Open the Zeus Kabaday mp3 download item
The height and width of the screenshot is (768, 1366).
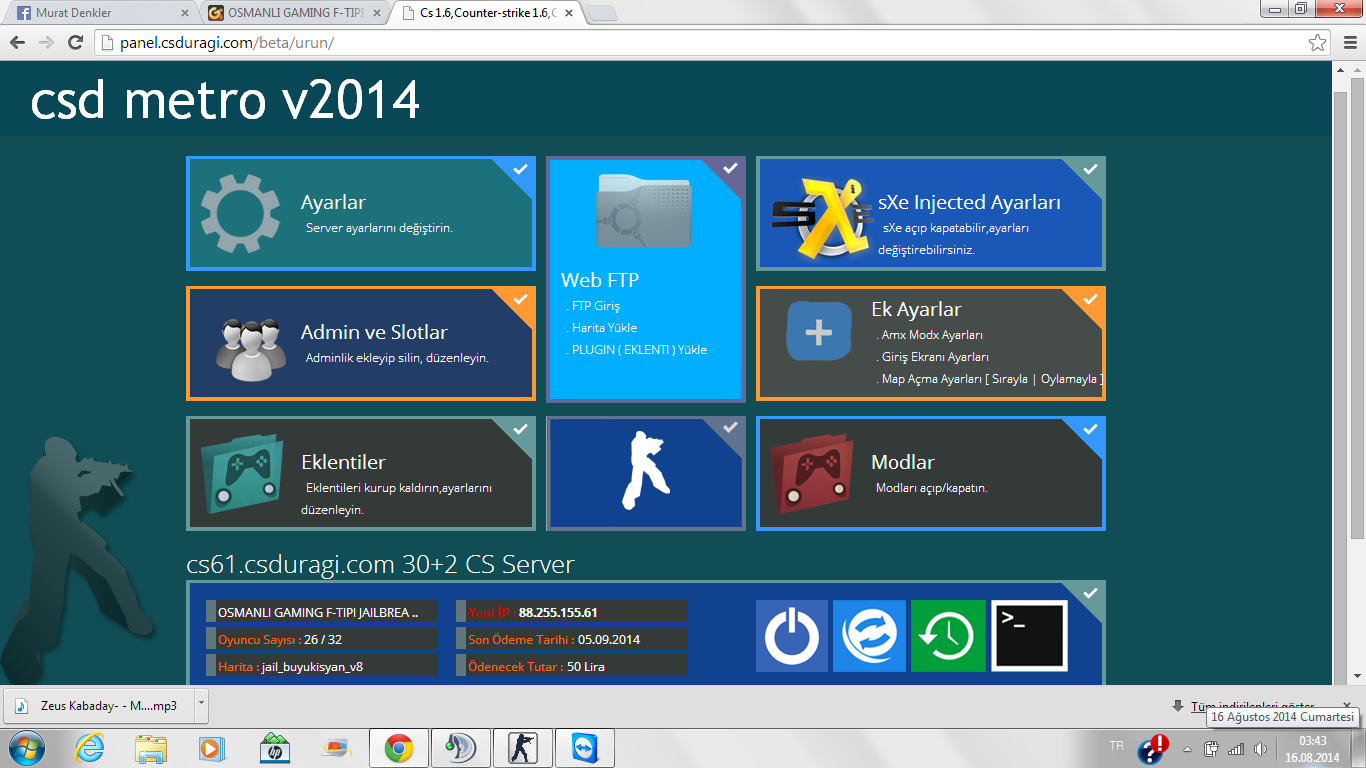pyautogui.click(x=98, y=704)
